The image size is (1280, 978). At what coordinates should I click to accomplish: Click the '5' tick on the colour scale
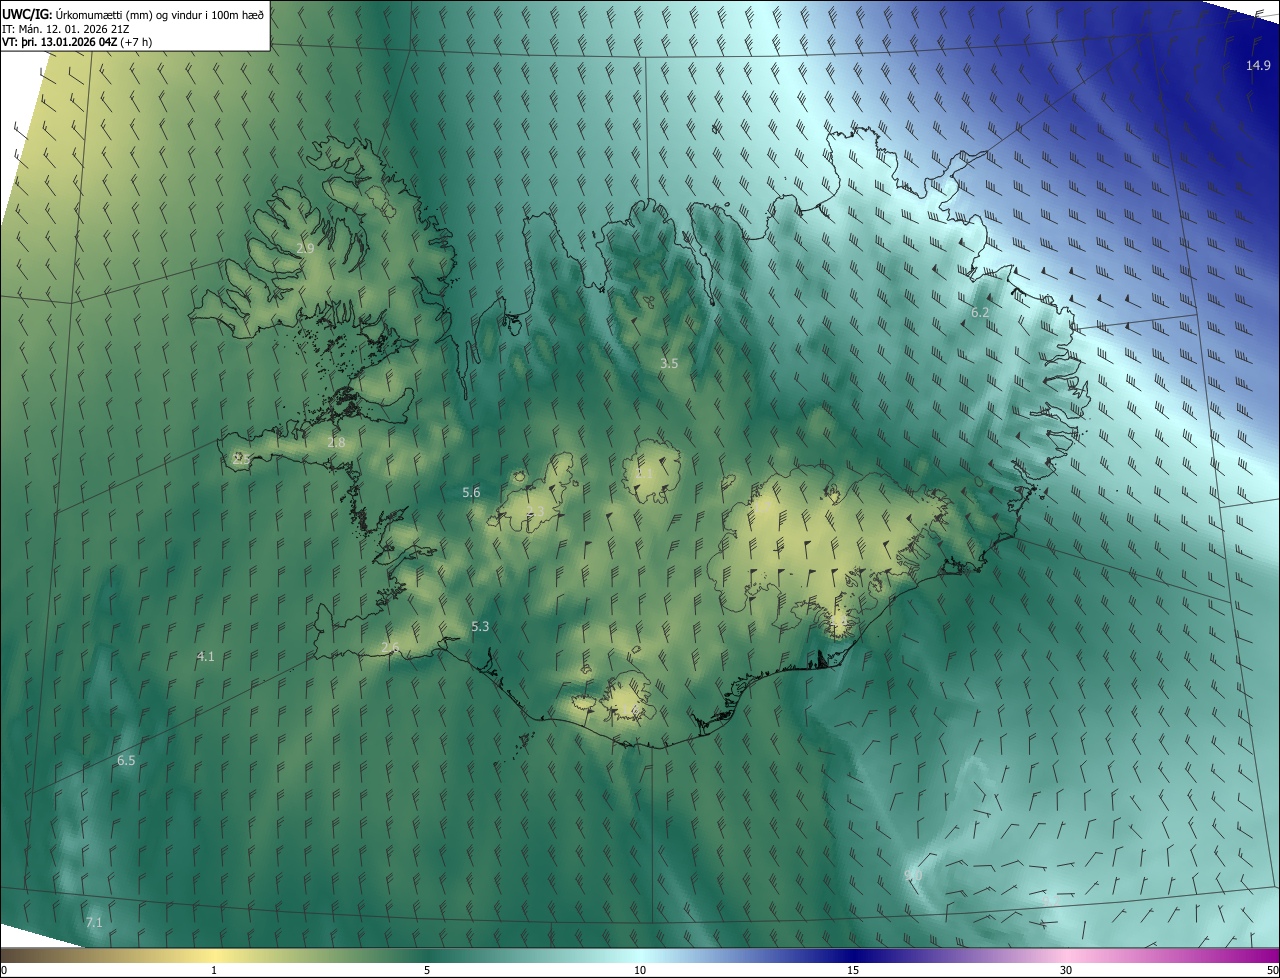pos(427,970)
